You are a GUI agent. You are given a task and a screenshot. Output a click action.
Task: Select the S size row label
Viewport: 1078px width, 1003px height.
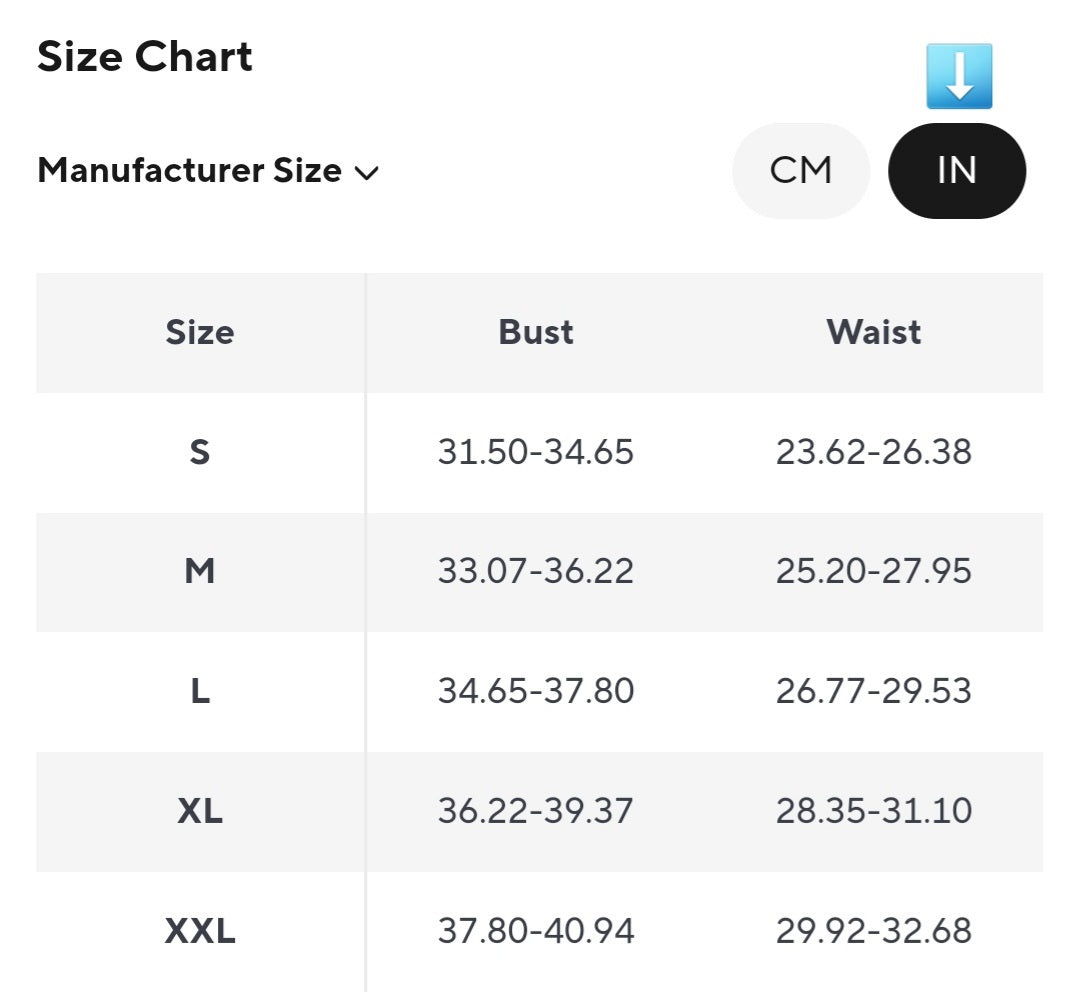pos(200,452)
